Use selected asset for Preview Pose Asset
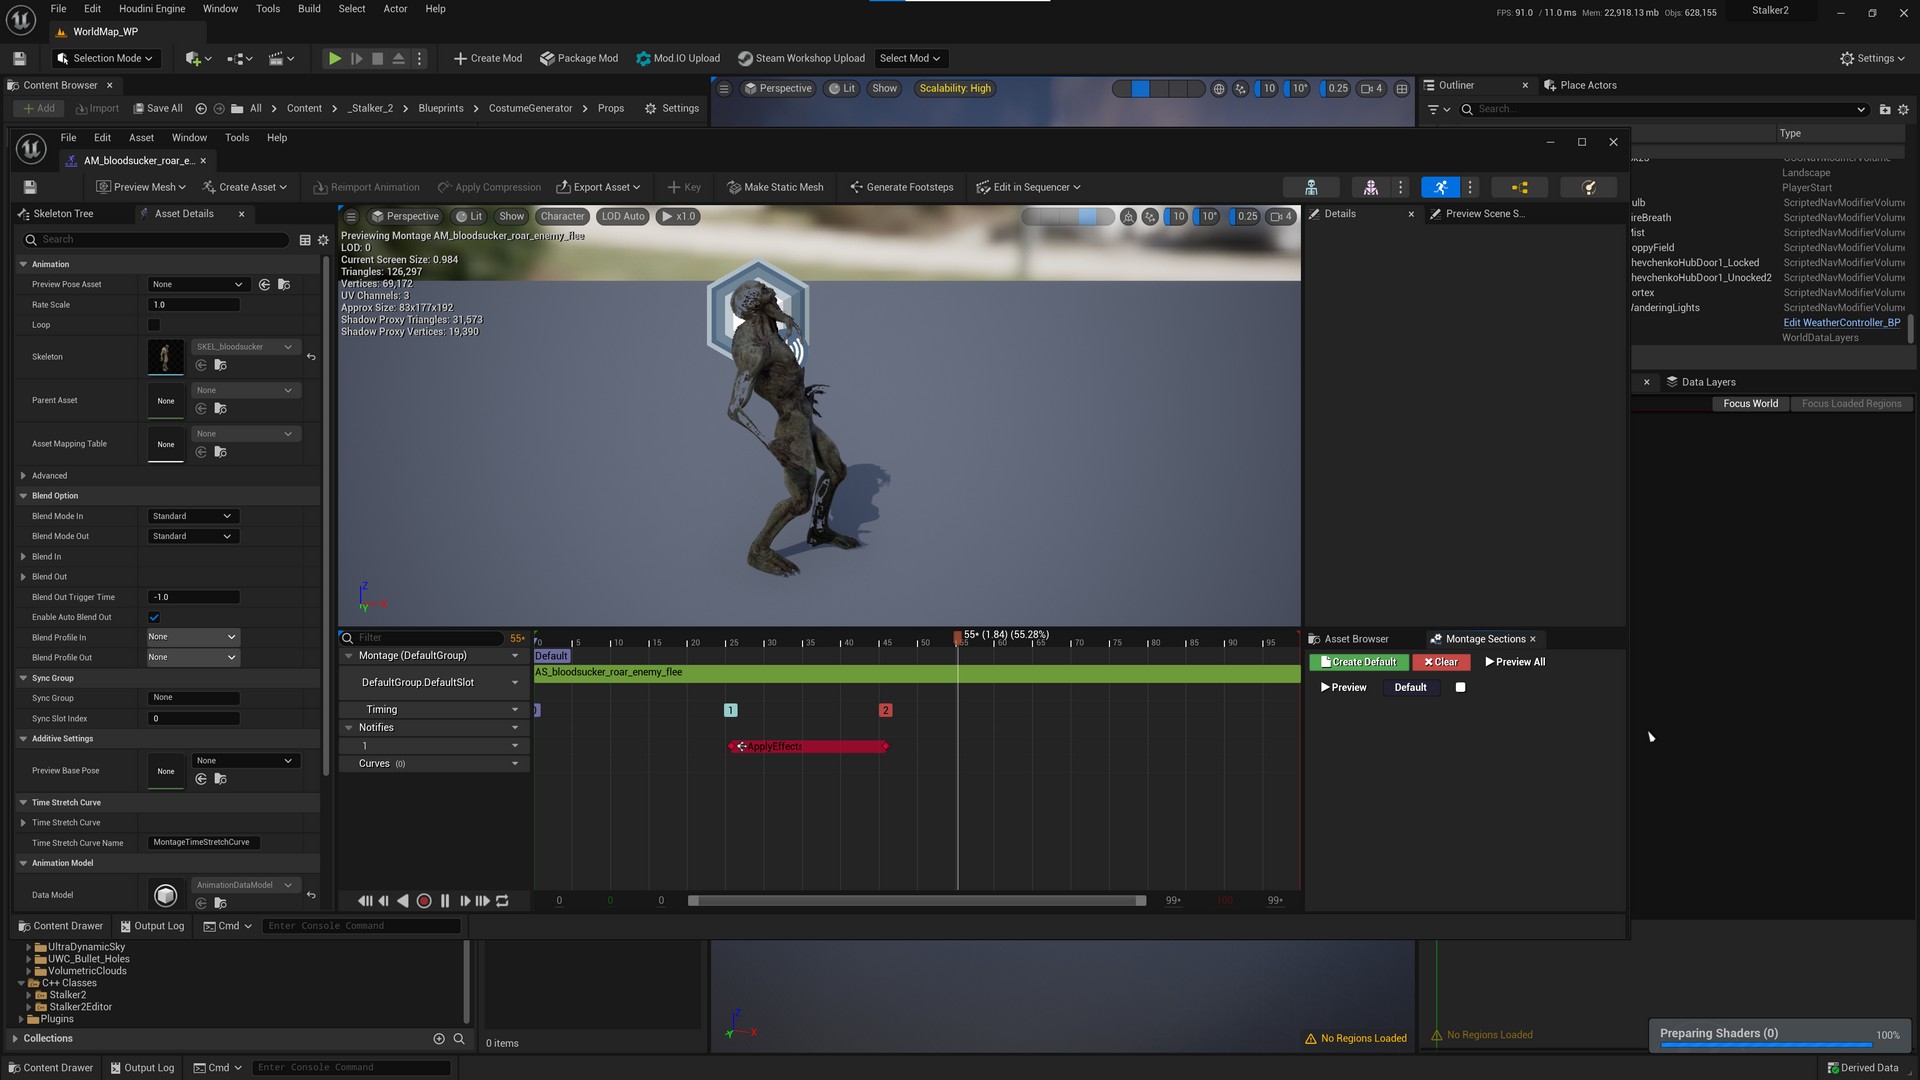 point(265,285)
